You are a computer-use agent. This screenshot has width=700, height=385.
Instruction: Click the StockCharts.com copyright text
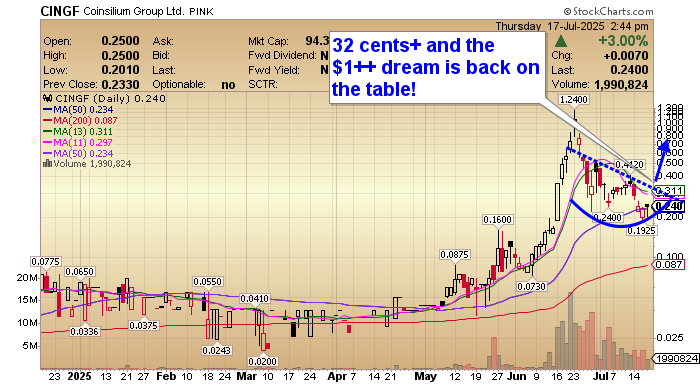point(608,11)
